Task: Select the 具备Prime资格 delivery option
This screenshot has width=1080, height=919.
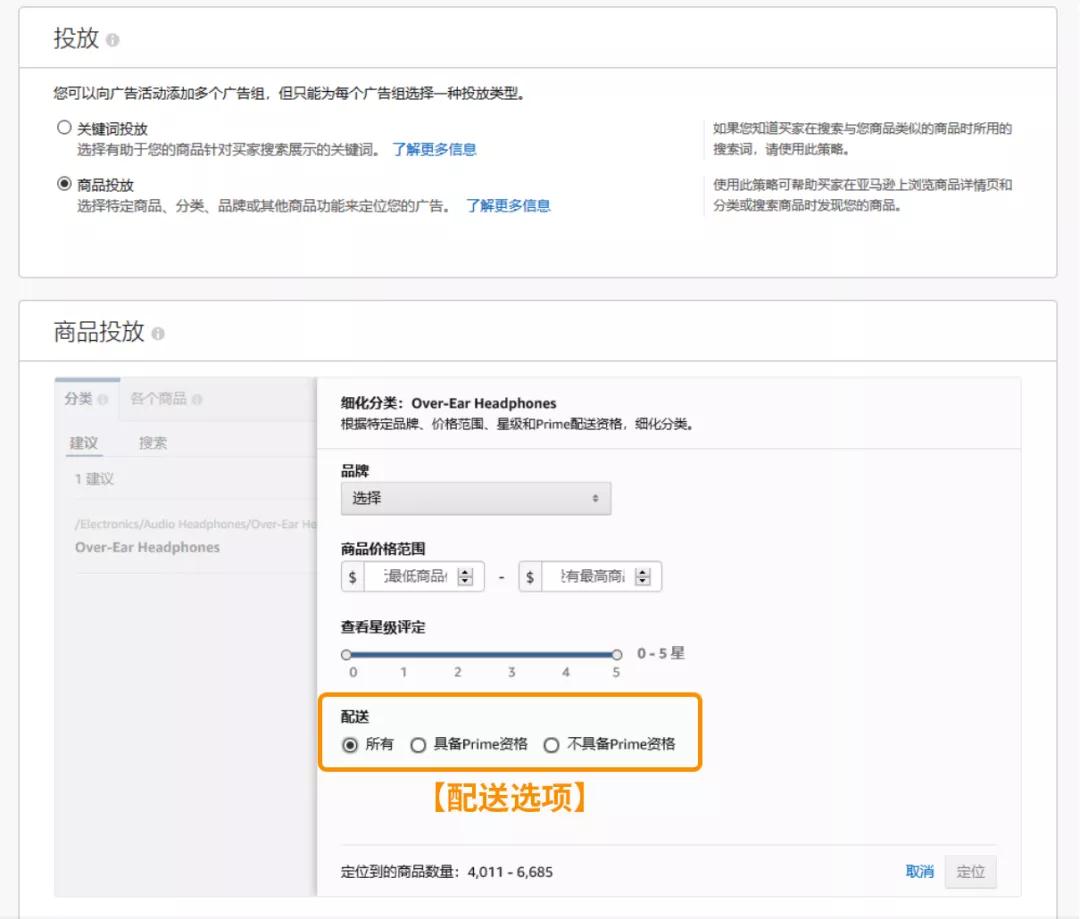Action: tap(417, 745)
